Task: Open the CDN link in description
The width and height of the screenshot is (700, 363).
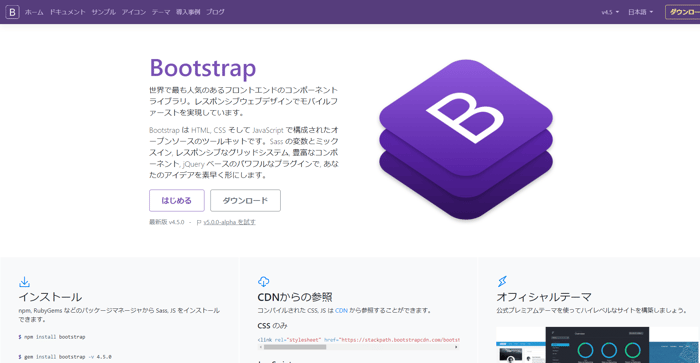Action: (x=341, y=310)
